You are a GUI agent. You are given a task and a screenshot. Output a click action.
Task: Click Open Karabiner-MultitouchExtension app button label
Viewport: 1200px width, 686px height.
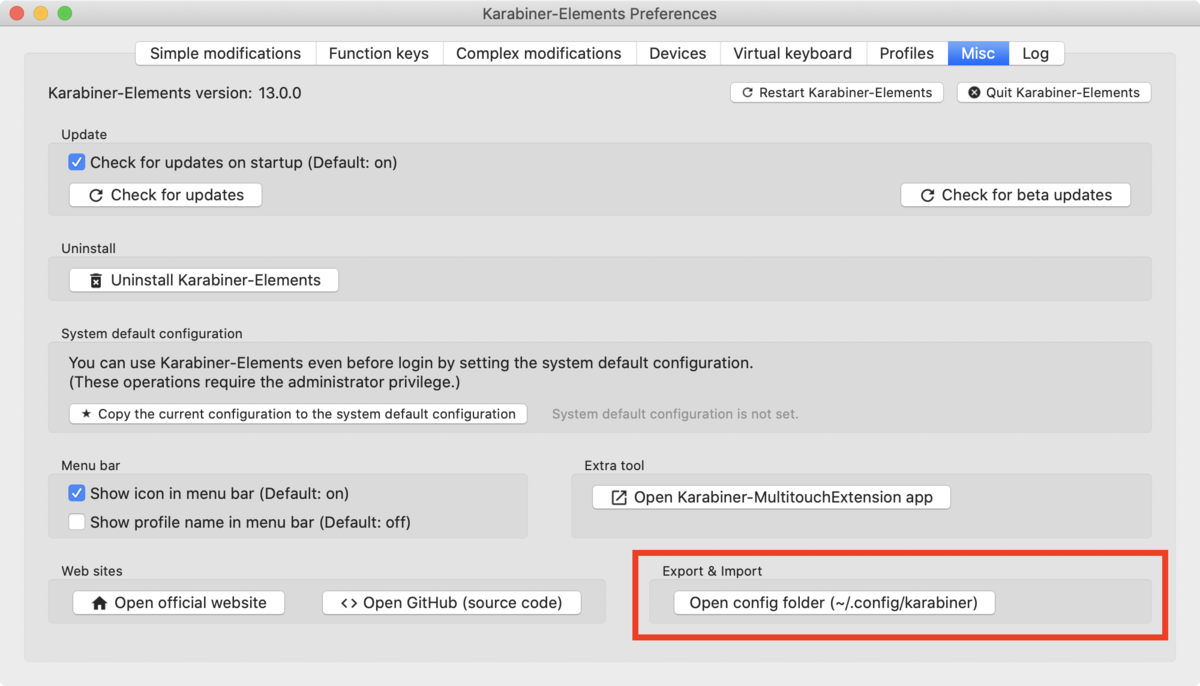click(783, 497)
